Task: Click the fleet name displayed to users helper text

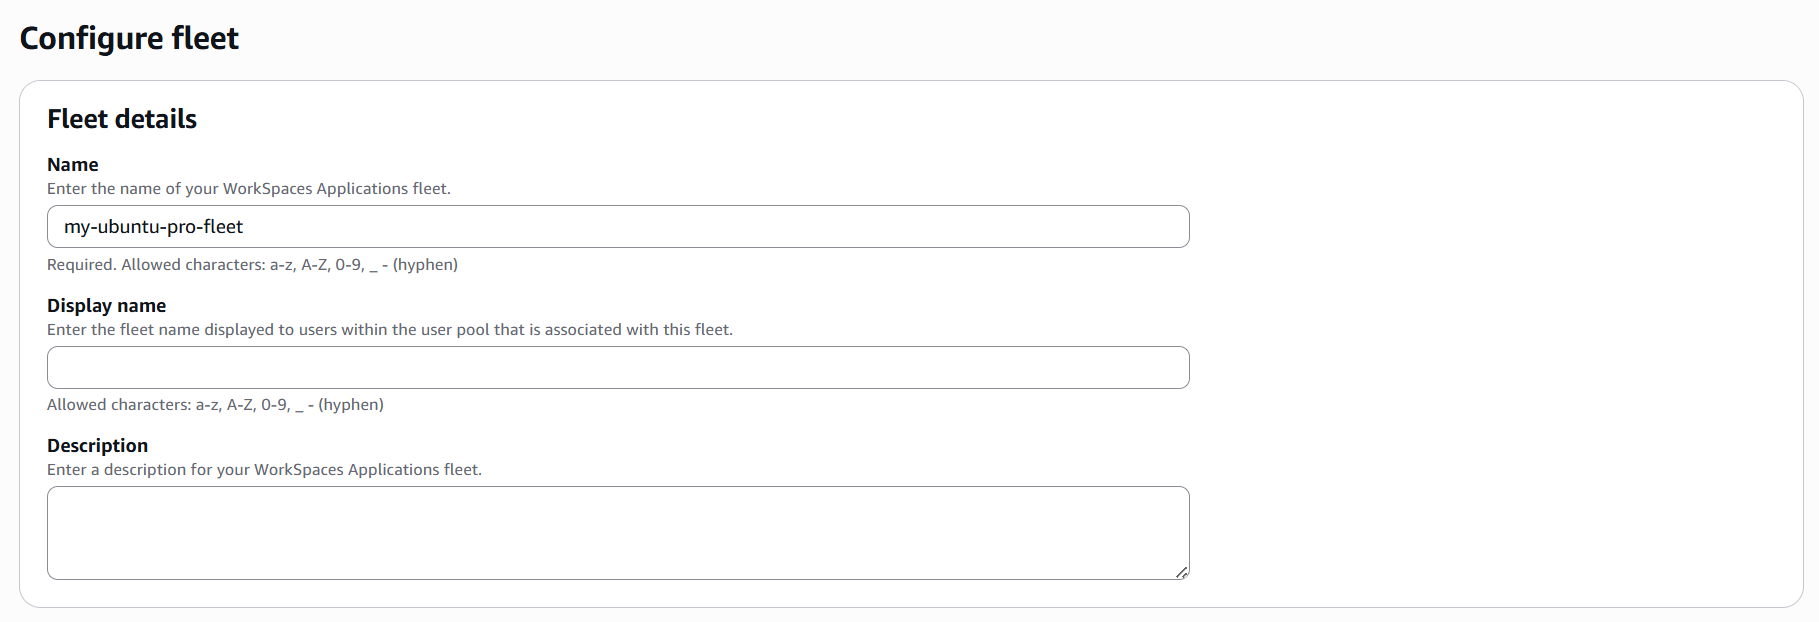Action: click(x=389, y=328)
